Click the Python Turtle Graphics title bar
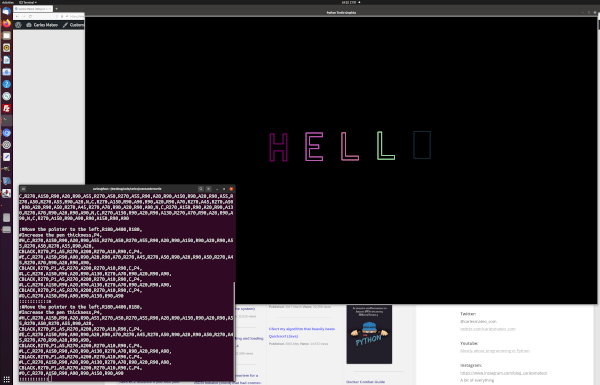Image resolution: width=600 pixels, height=385 pixels. 341,13
